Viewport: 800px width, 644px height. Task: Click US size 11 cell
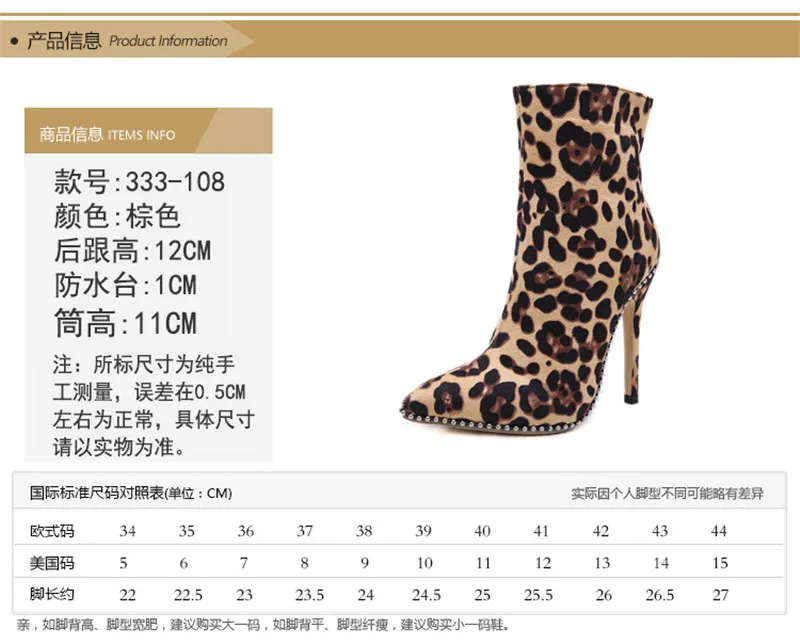tap(483, 563)
